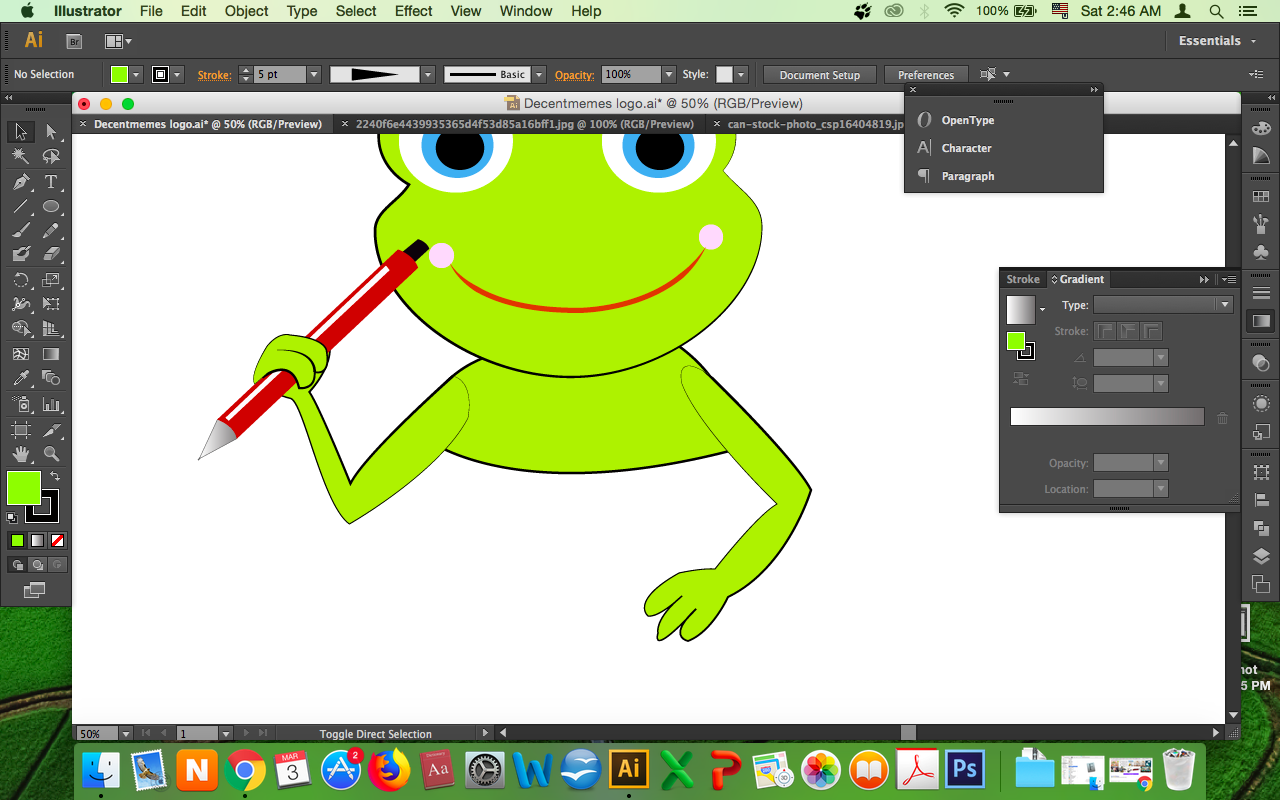Click the orange Stroke label link
The height and width of the screenshot is (800, 1280).
coord(214,75)
